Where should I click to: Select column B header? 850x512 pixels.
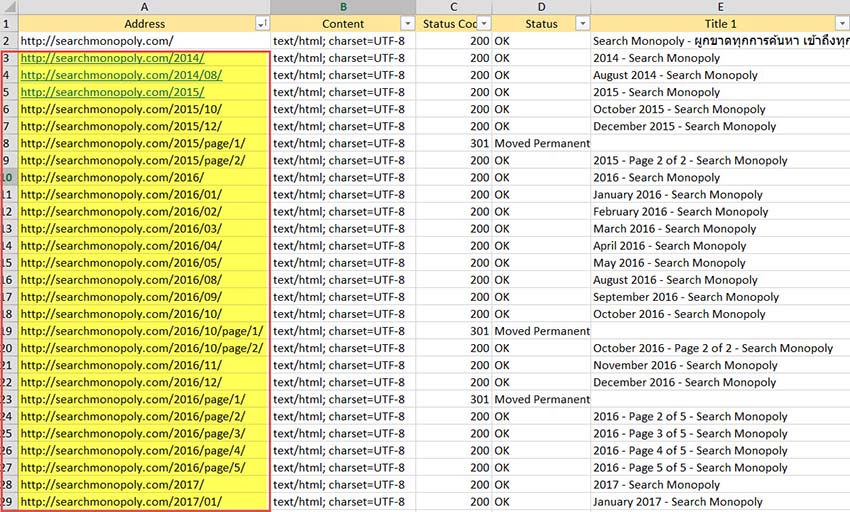tap(343, 7)
